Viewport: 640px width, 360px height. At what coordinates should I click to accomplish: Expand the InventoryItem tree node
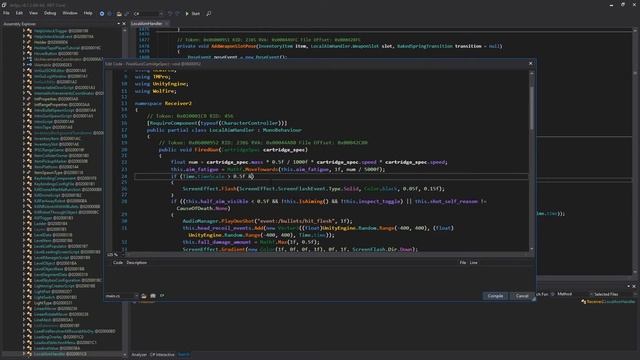click(24, 138)
